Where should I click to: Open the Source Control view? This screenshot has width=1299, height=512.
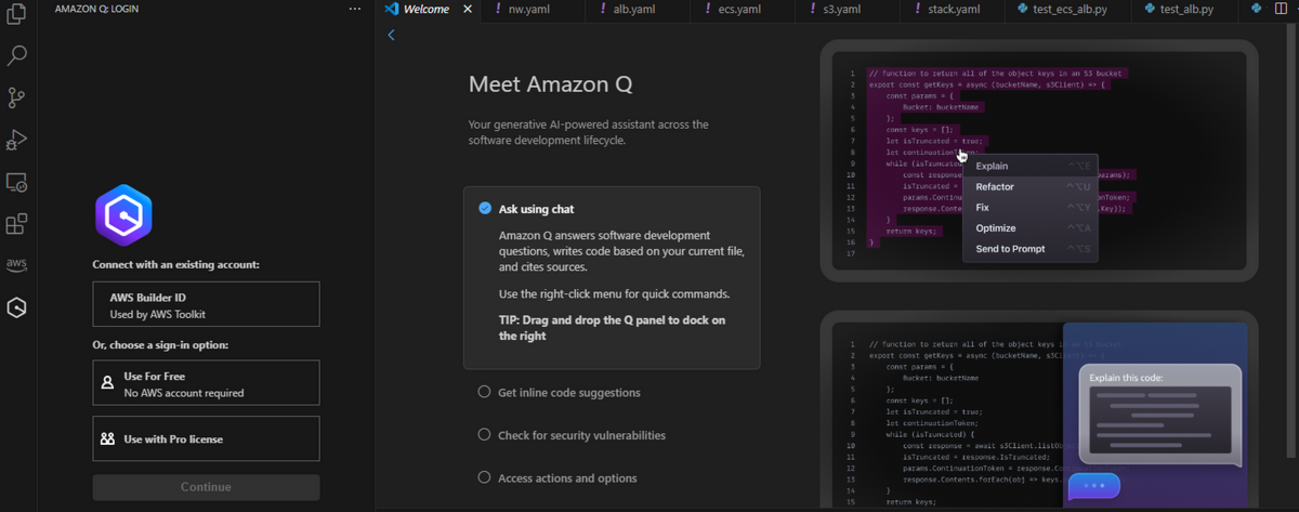17,98
